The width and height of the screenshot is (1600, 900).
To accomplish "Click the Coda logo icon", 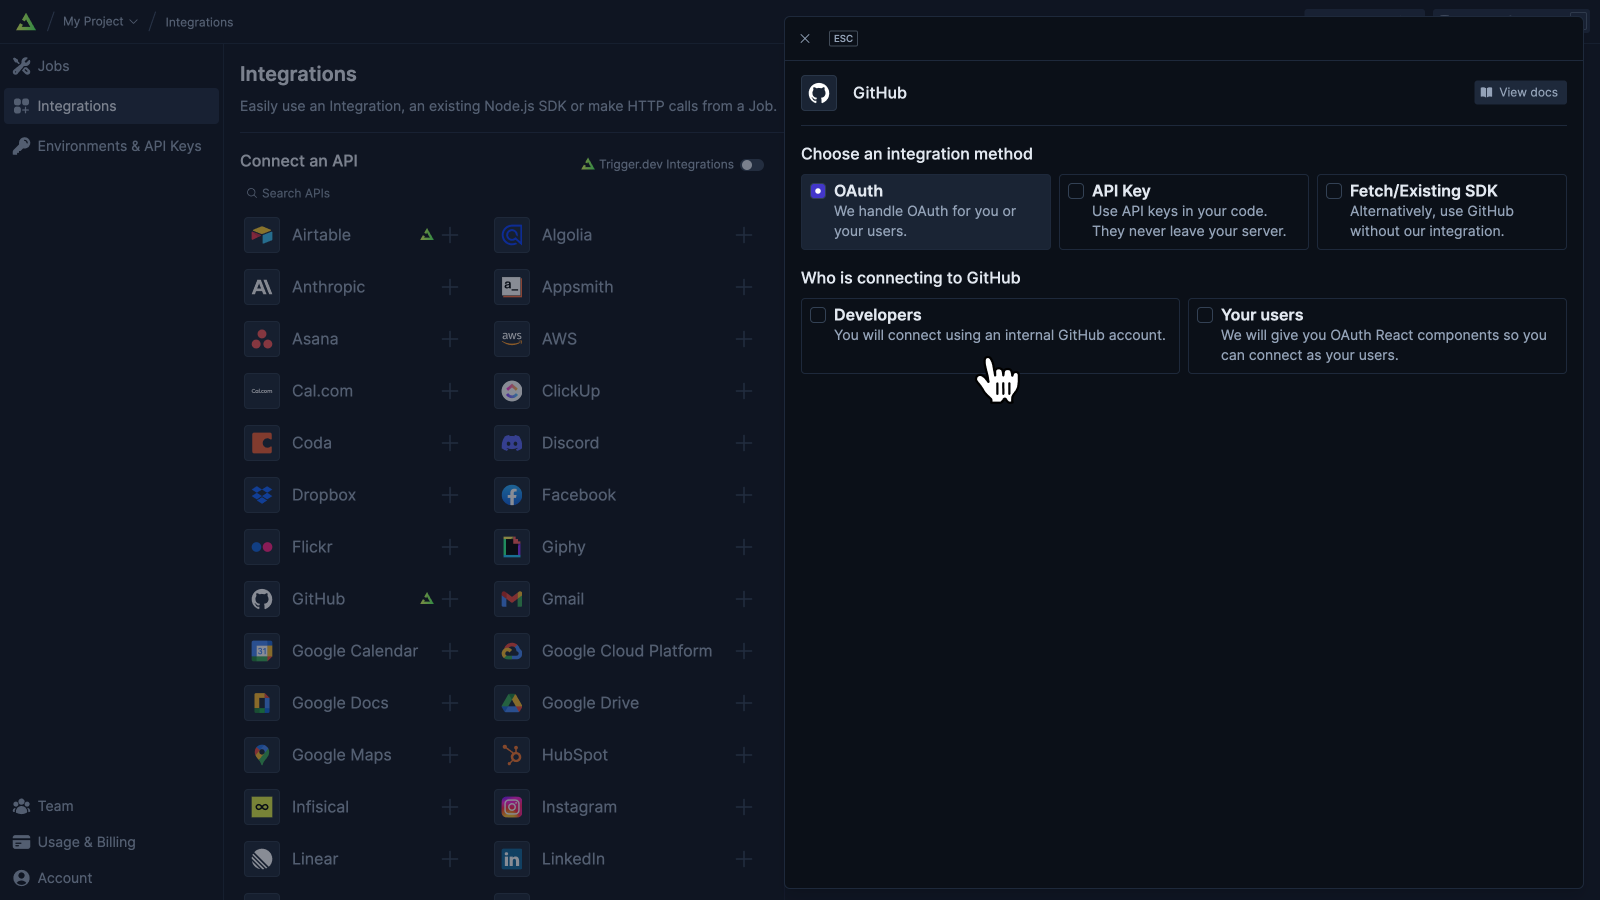I will point(262,443).
